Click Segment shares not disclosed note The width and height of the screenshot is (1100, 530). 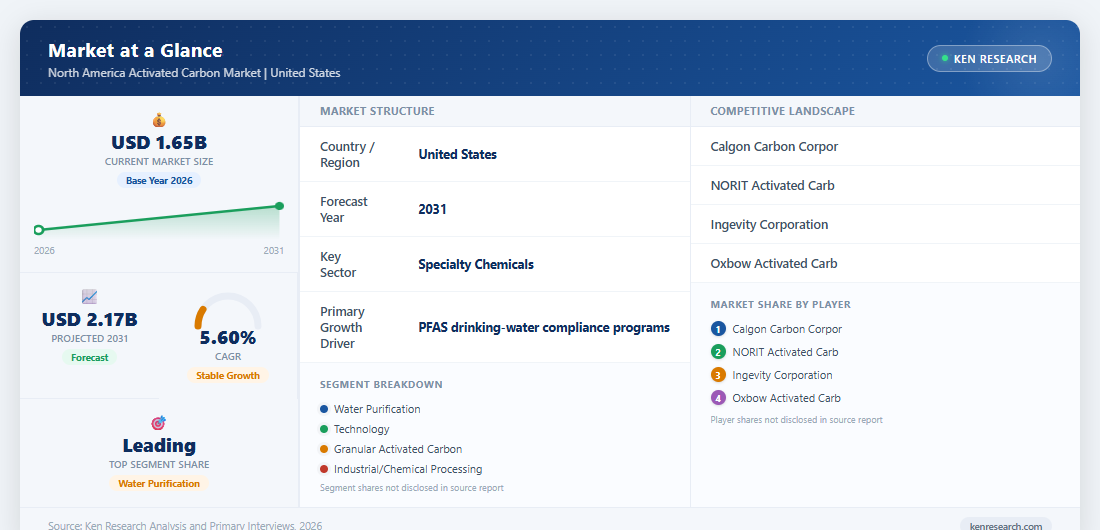pyautogui.click(x=412, y=488)
